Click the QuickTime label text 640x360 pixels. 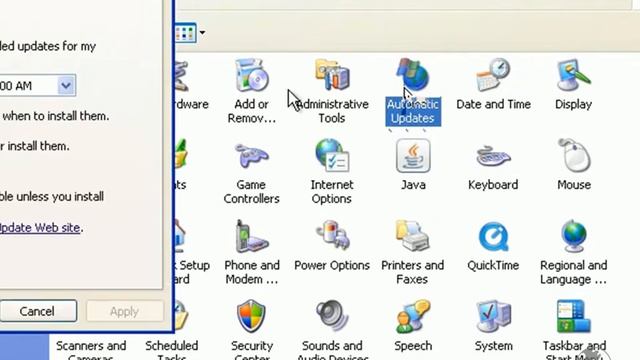pos(493,265)
